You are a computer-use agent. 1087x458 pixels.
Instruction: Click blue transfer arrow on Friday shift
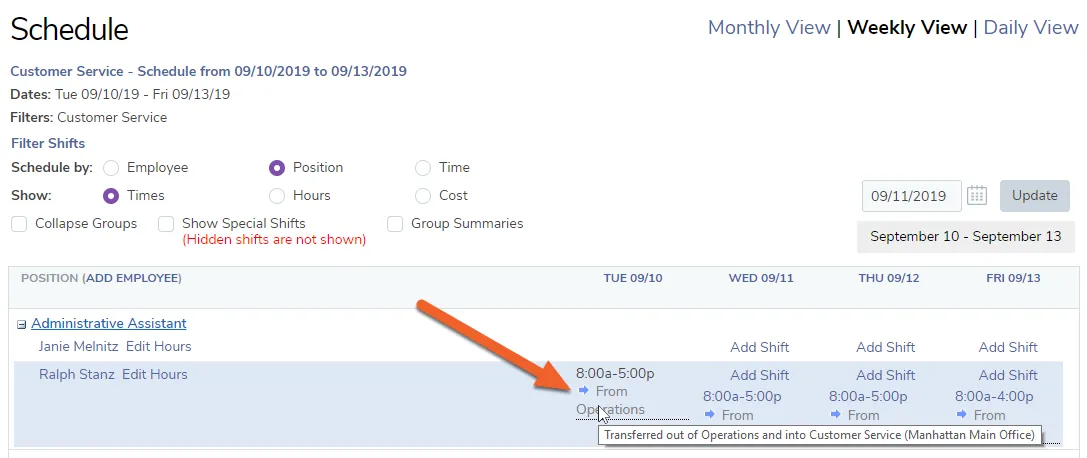pyautogui.click(x=962, y=414)
